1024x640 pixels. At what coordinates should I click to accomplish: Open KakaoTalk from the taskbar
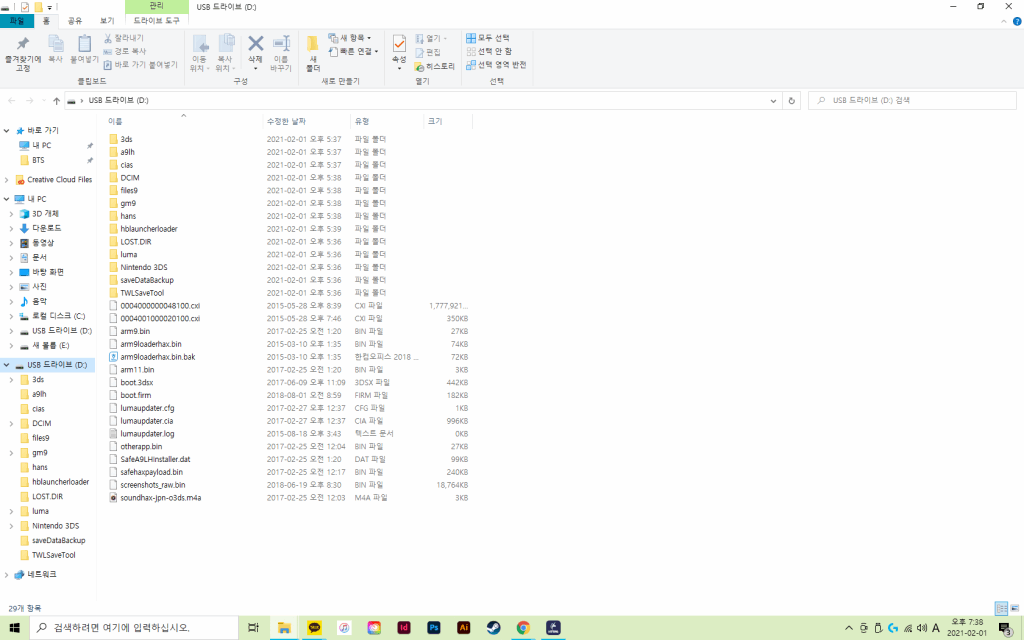314,628
